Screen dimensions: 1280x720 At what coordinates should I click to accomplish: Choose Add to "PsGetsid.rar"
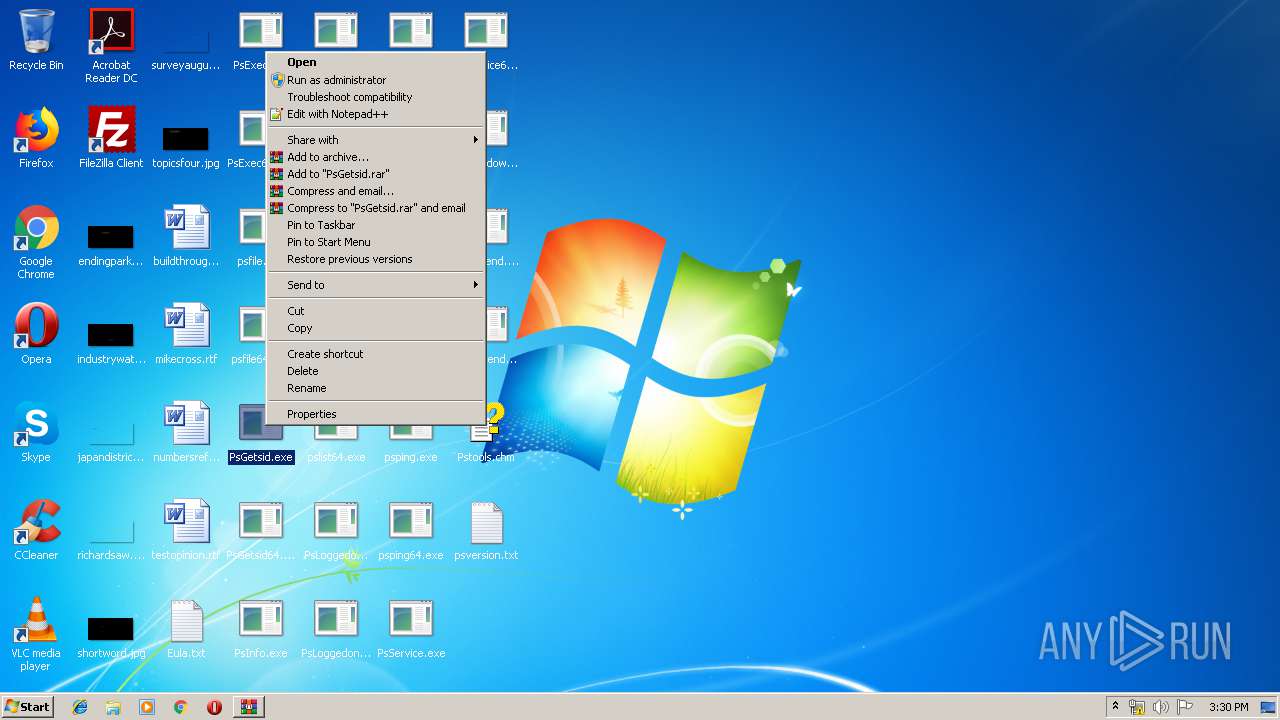376,174
